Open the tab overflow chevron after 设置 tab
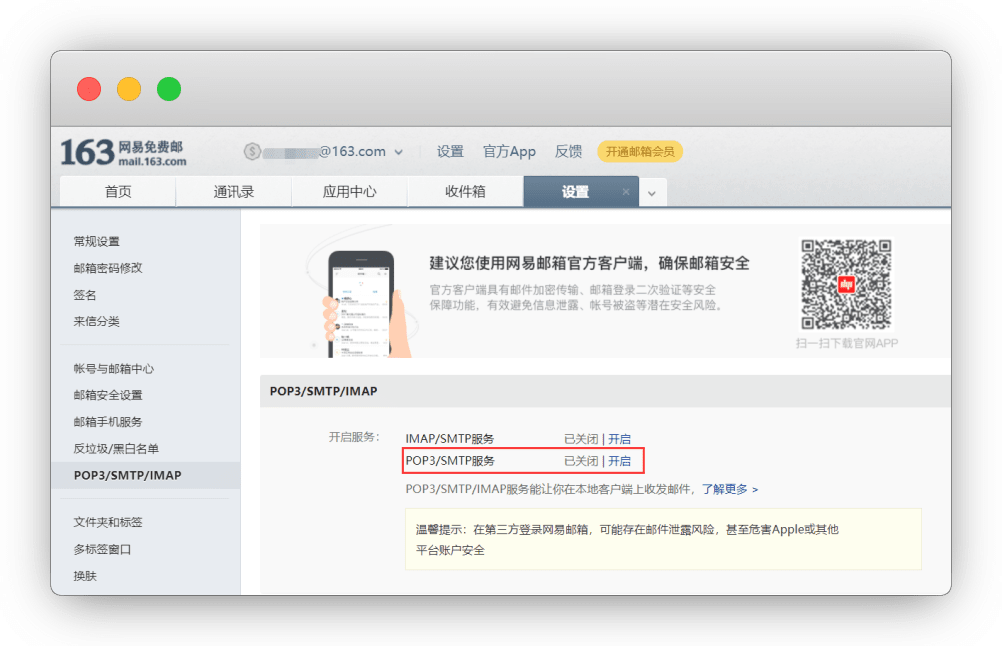 point(652,193)
